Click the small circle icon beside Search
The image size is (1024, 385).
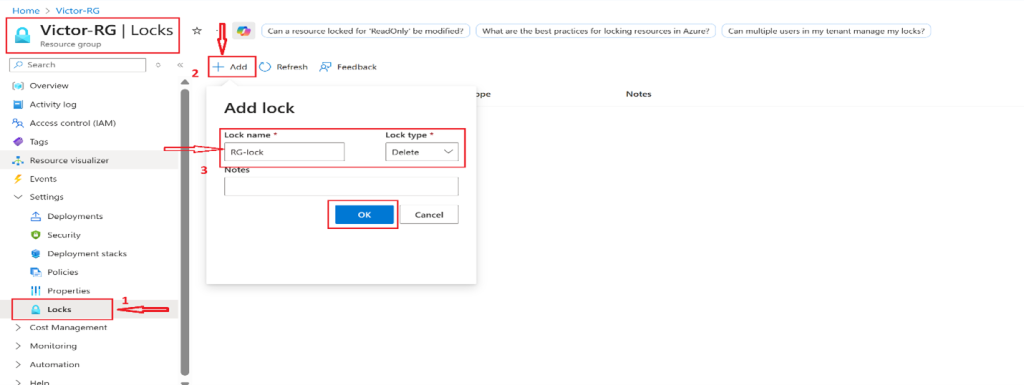[158, 65]
